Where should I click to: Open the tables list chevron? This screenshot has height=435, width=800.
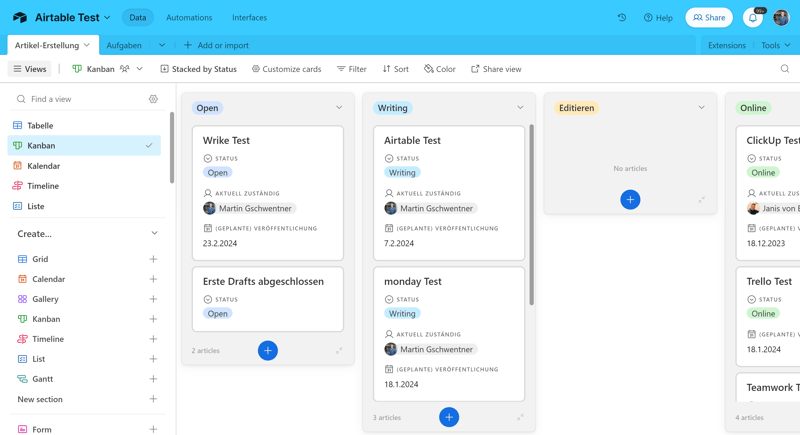(x=162, y=45)
